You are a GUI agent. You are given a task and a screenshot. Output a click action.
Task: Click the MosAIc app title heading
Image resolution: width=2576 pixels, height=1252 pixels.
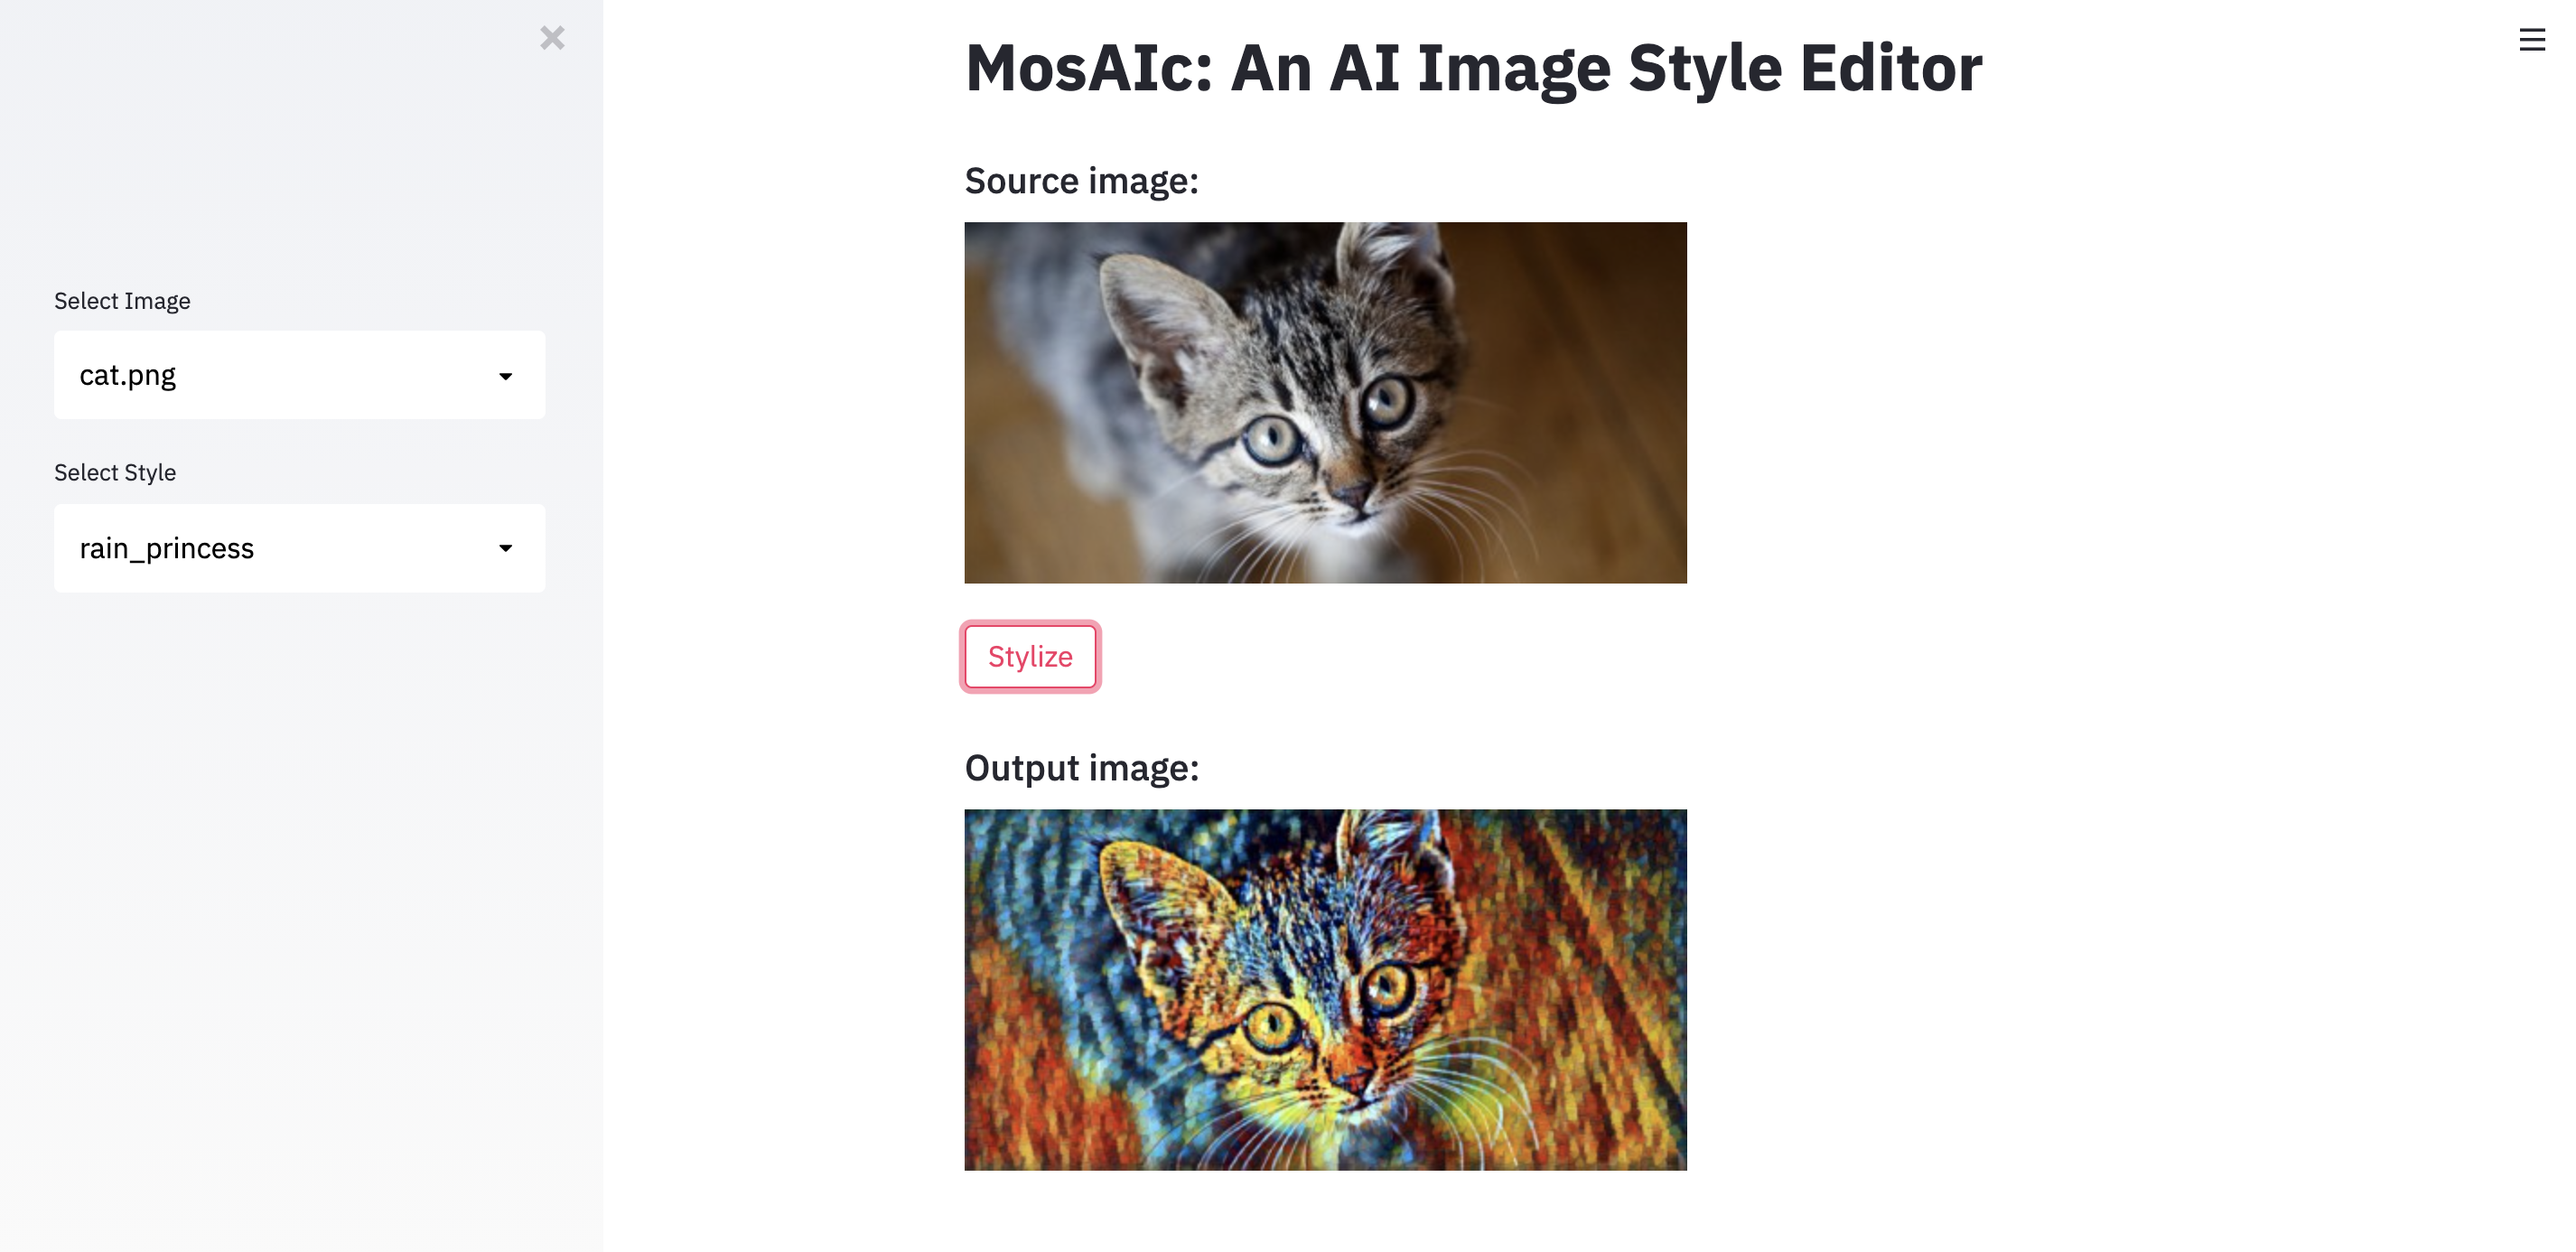(x=1473, y=68)
